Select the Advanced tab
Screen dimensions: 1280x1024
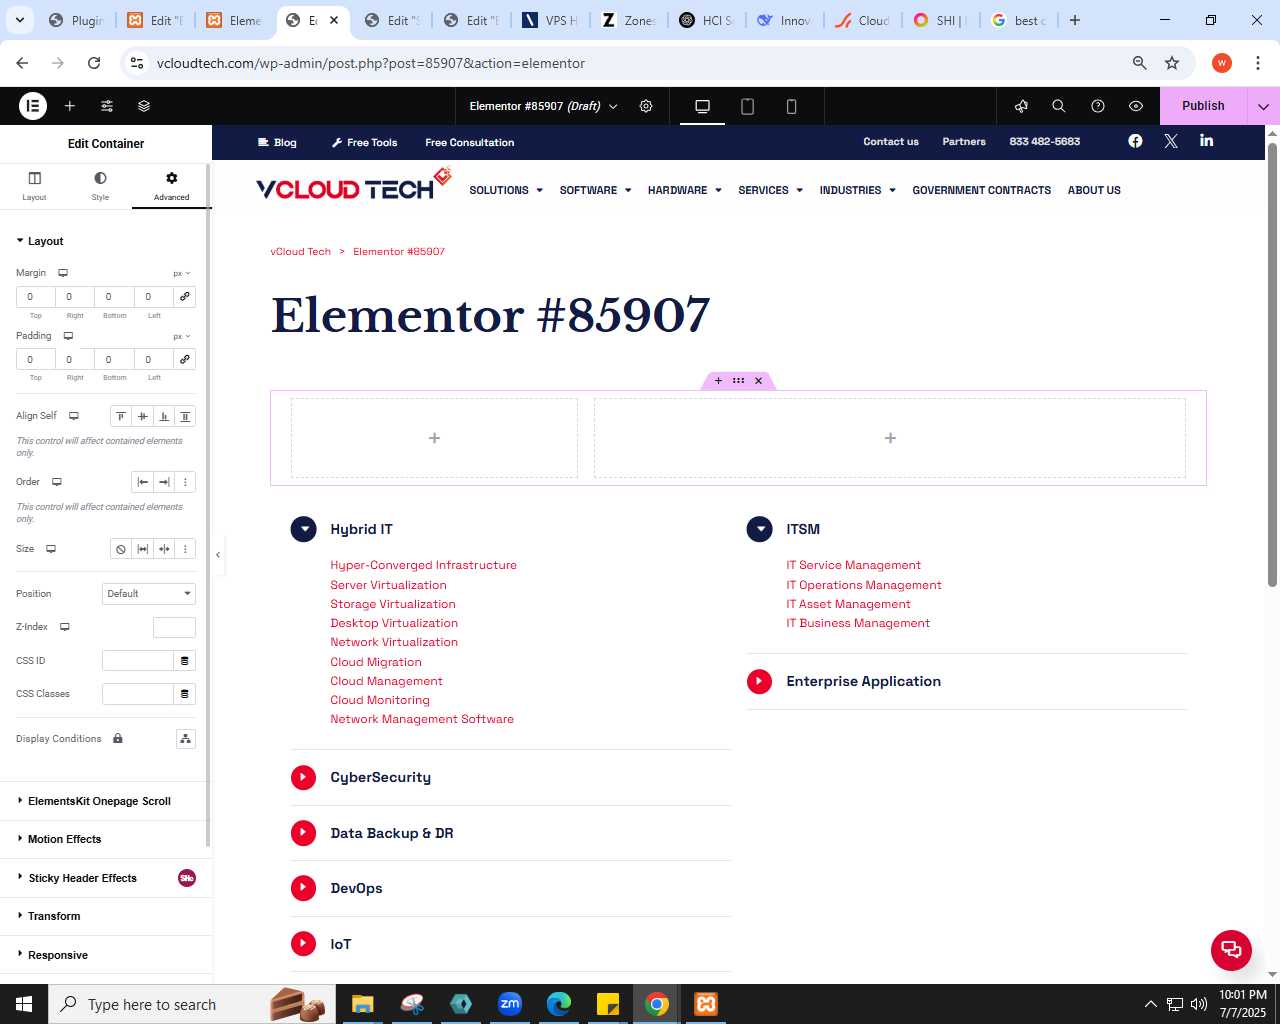(172, 185)
